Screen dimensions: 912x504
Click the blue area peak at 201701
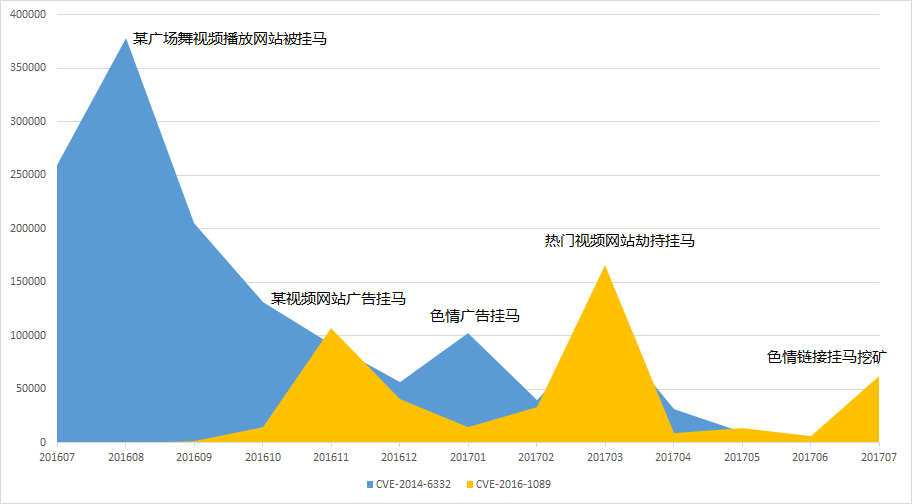coord(468,333)
